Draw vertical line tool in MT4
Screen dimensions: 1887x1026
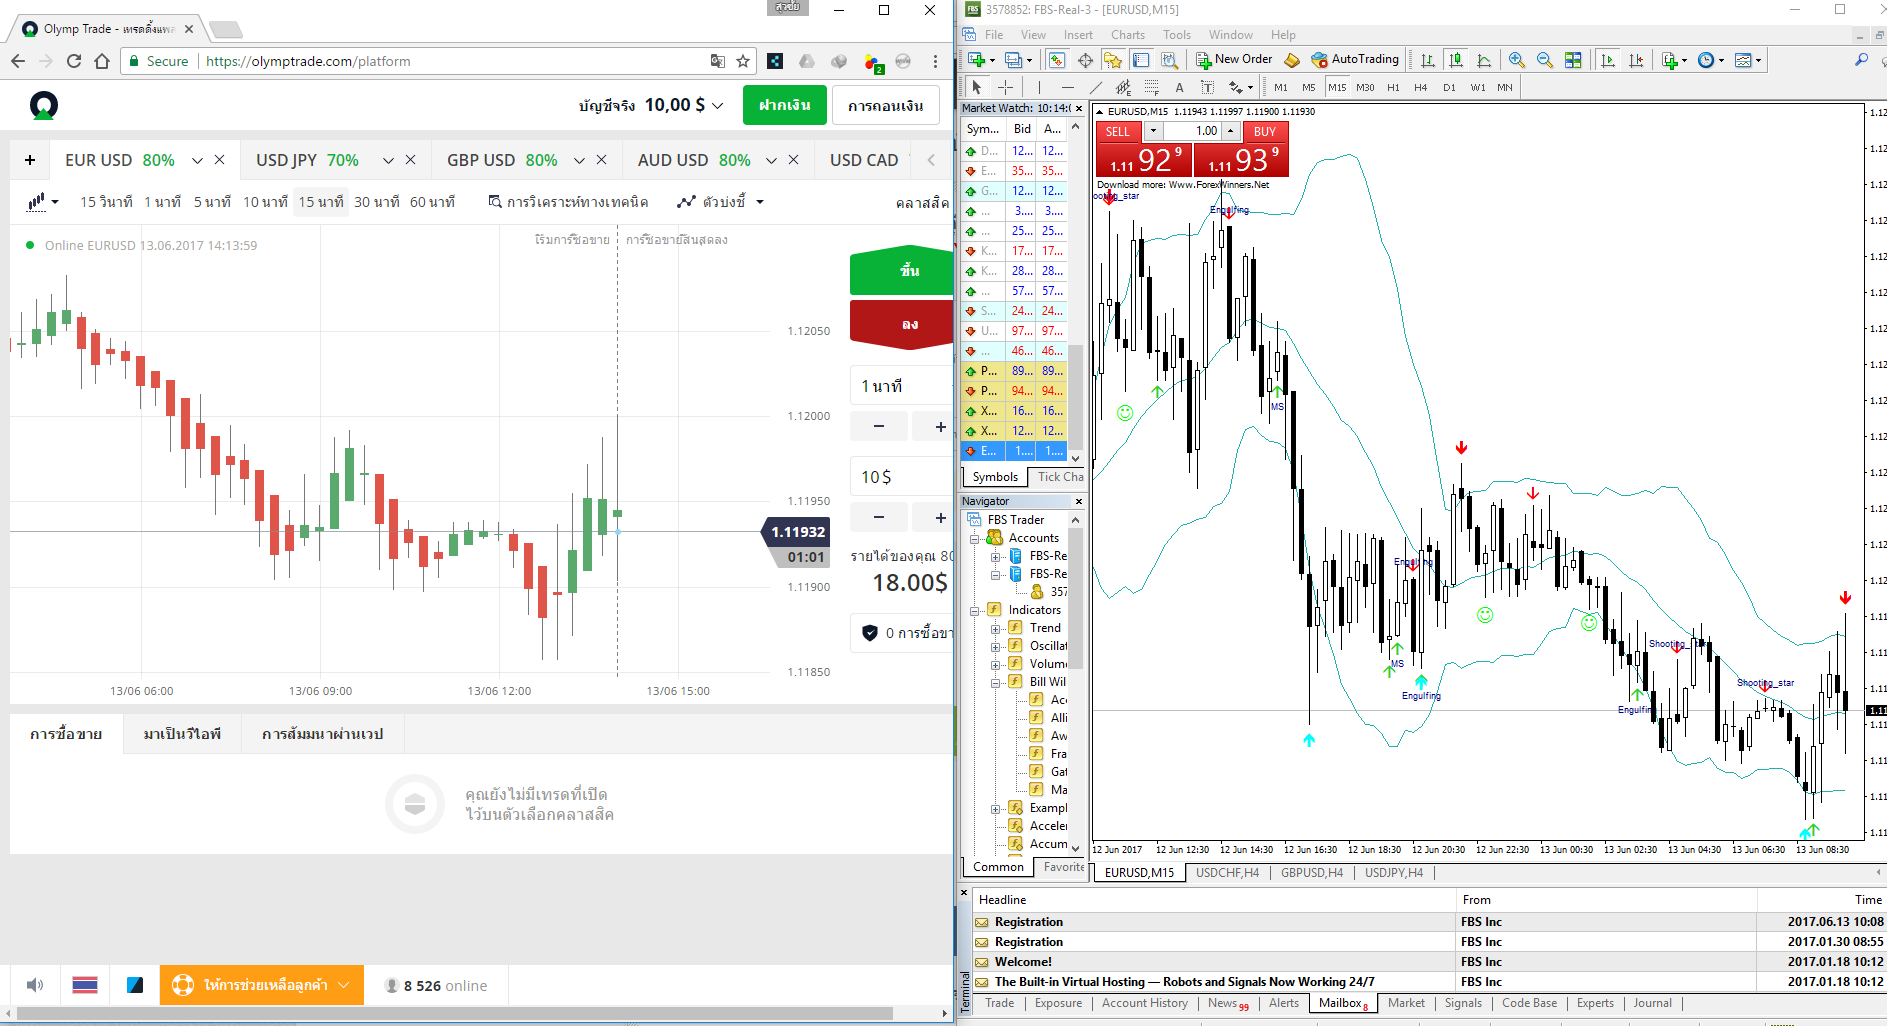[x=1039, y=87]
